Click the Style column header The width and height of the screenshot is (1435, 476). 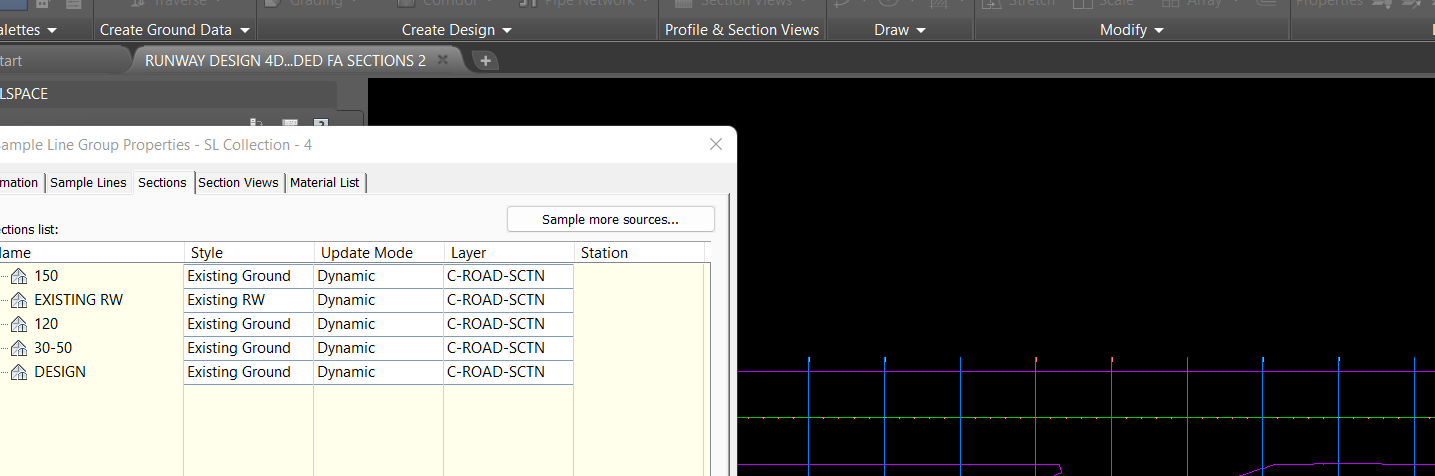pos(249,253)
